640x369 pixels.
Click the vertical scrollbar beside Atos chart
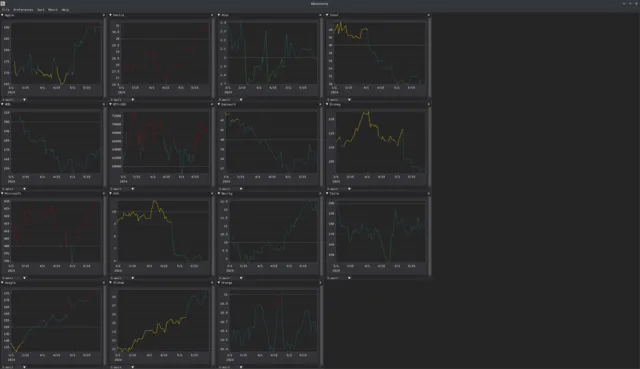coord(322,58)
